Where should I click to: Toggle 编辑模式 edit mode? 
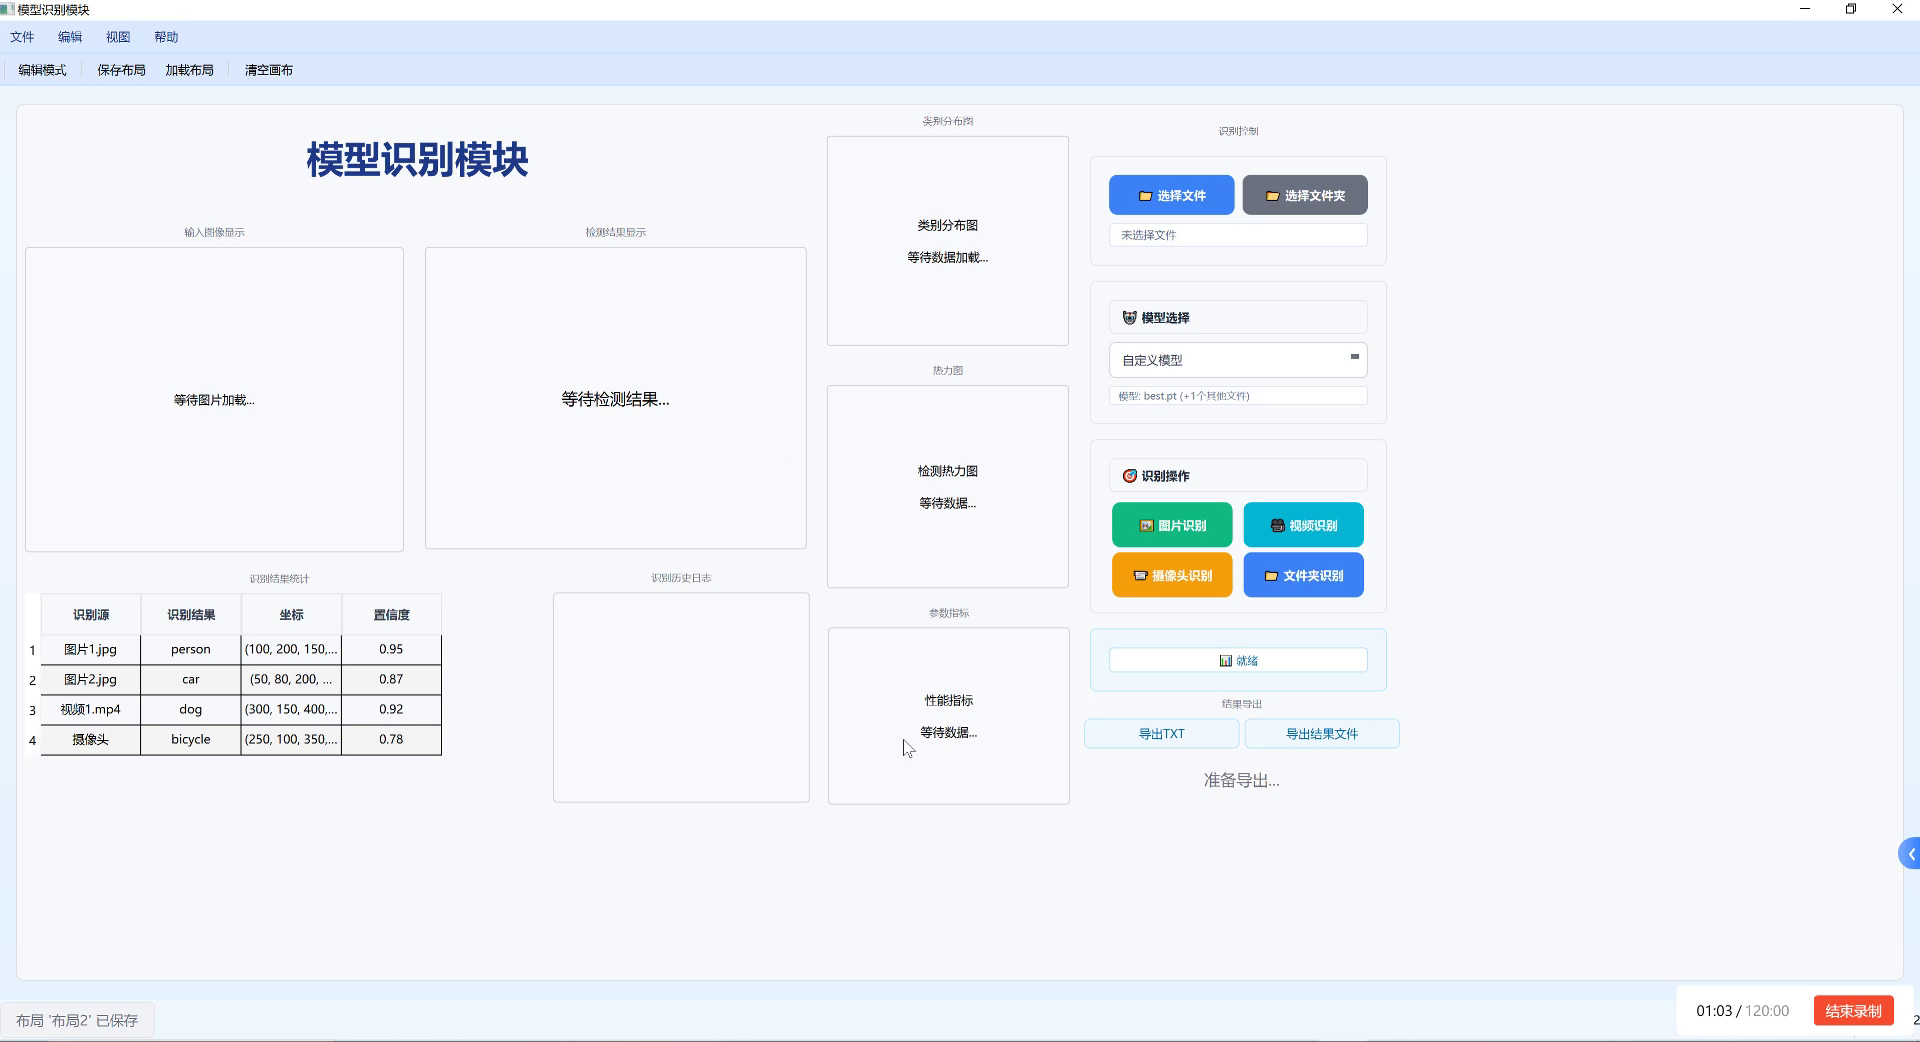coord(41,69)
